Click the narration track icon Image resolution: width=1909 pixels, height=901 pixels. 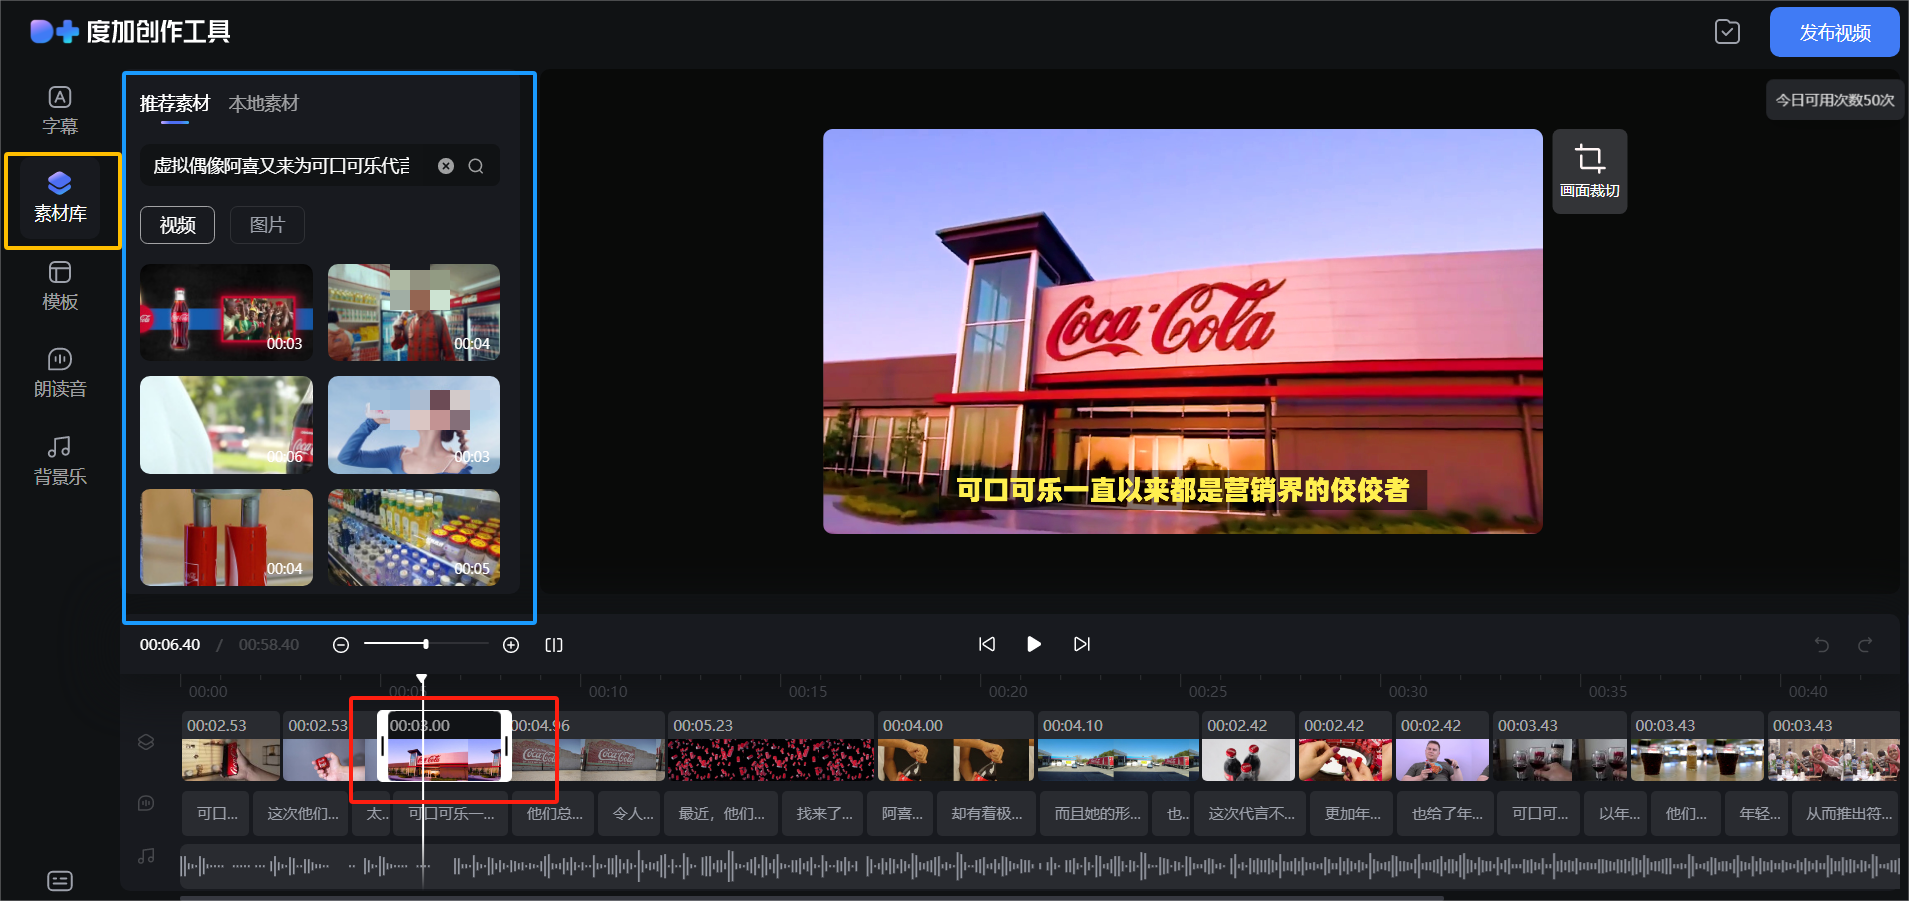pos(146,803)
